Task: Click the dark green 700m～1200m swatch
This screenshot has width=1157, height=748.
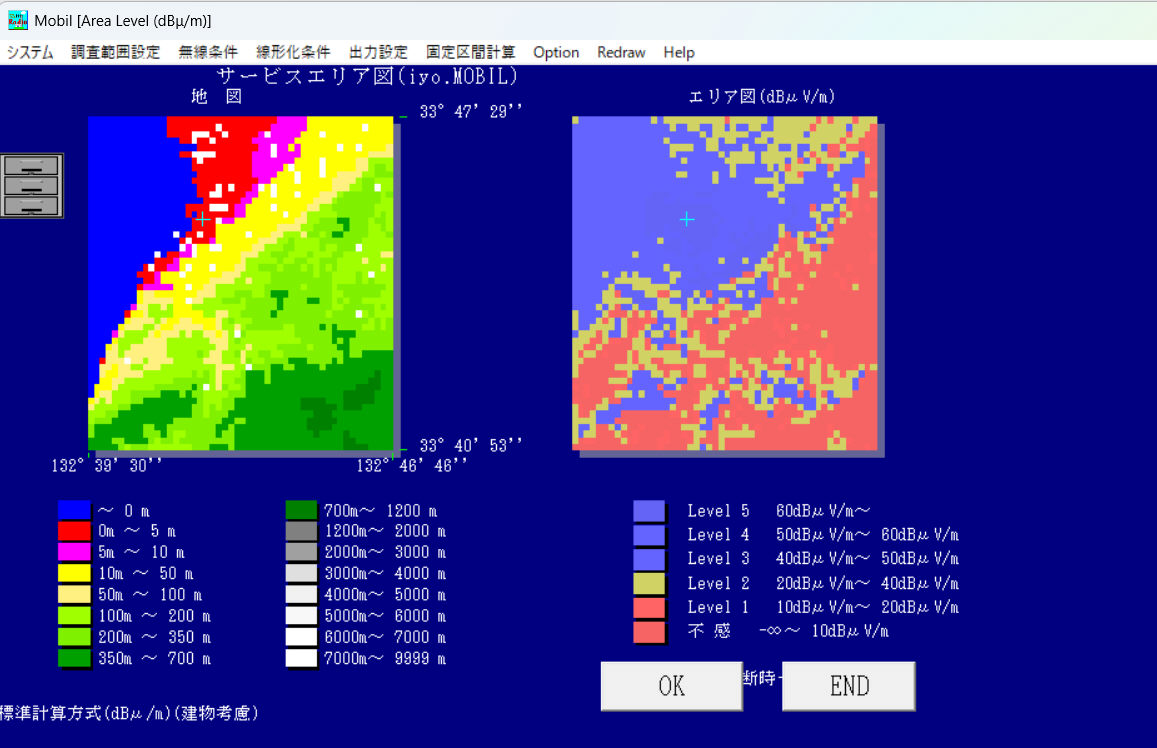Action: click(x=301, y=511)
